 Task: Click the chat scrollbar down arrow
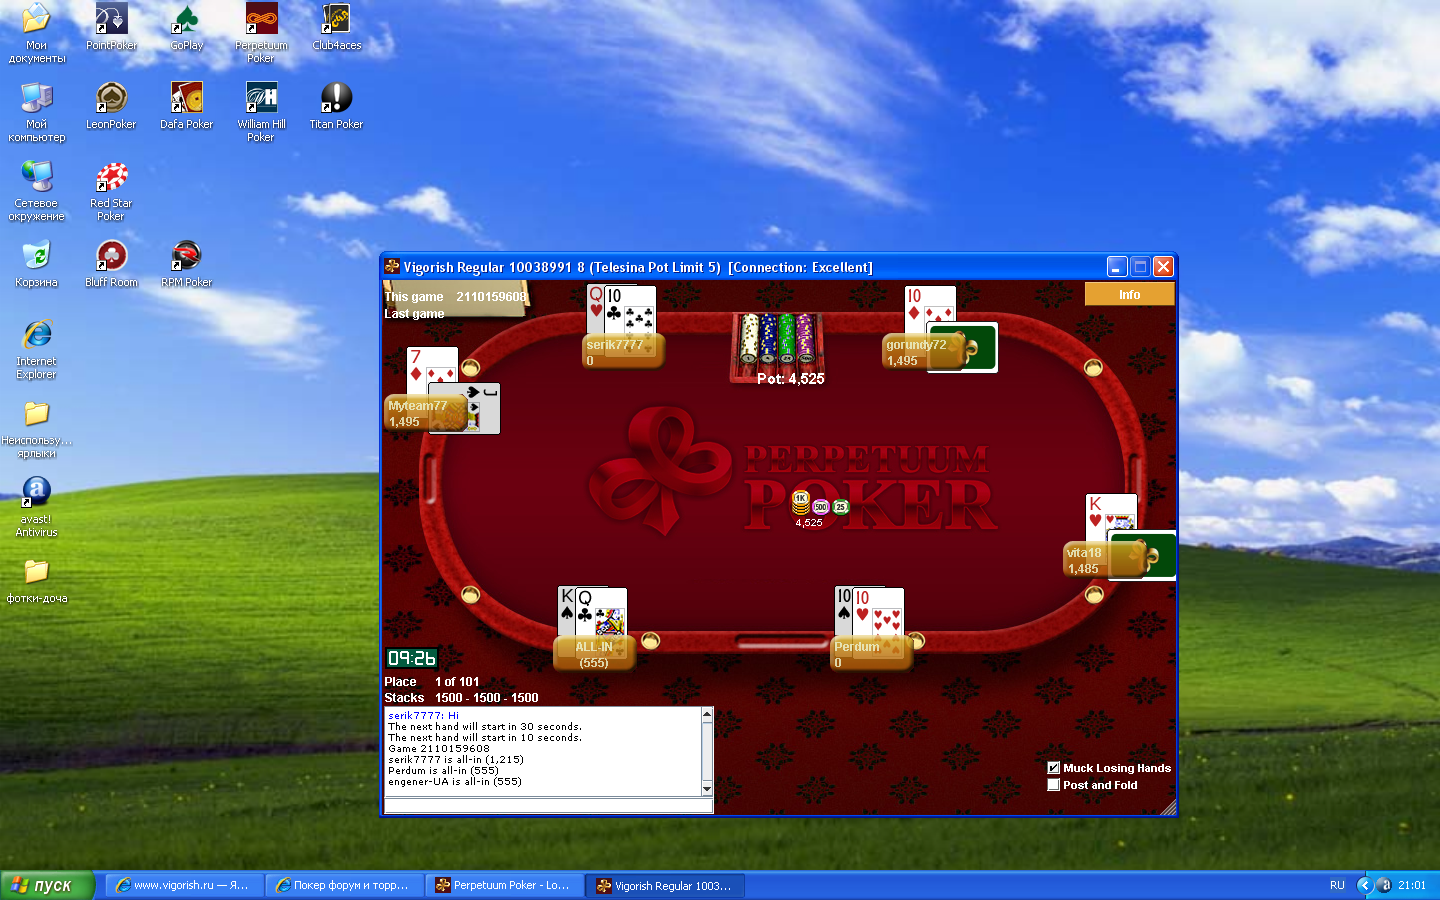pos(707,789)
